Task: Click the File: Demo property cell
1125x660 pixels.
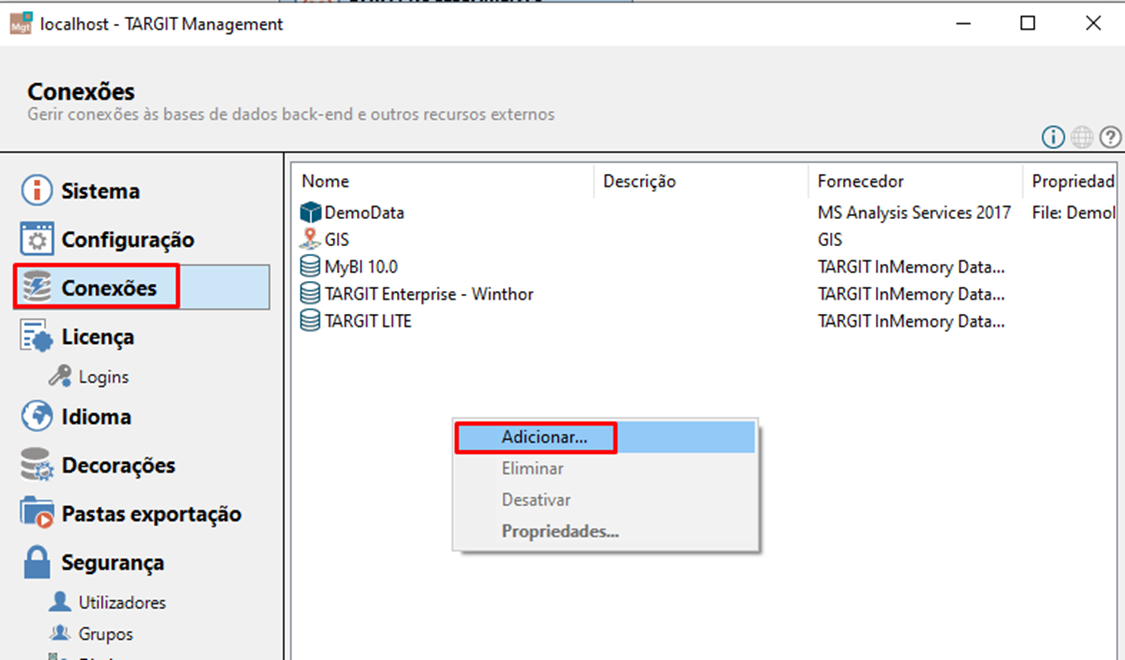Action: pos(1073,212)
